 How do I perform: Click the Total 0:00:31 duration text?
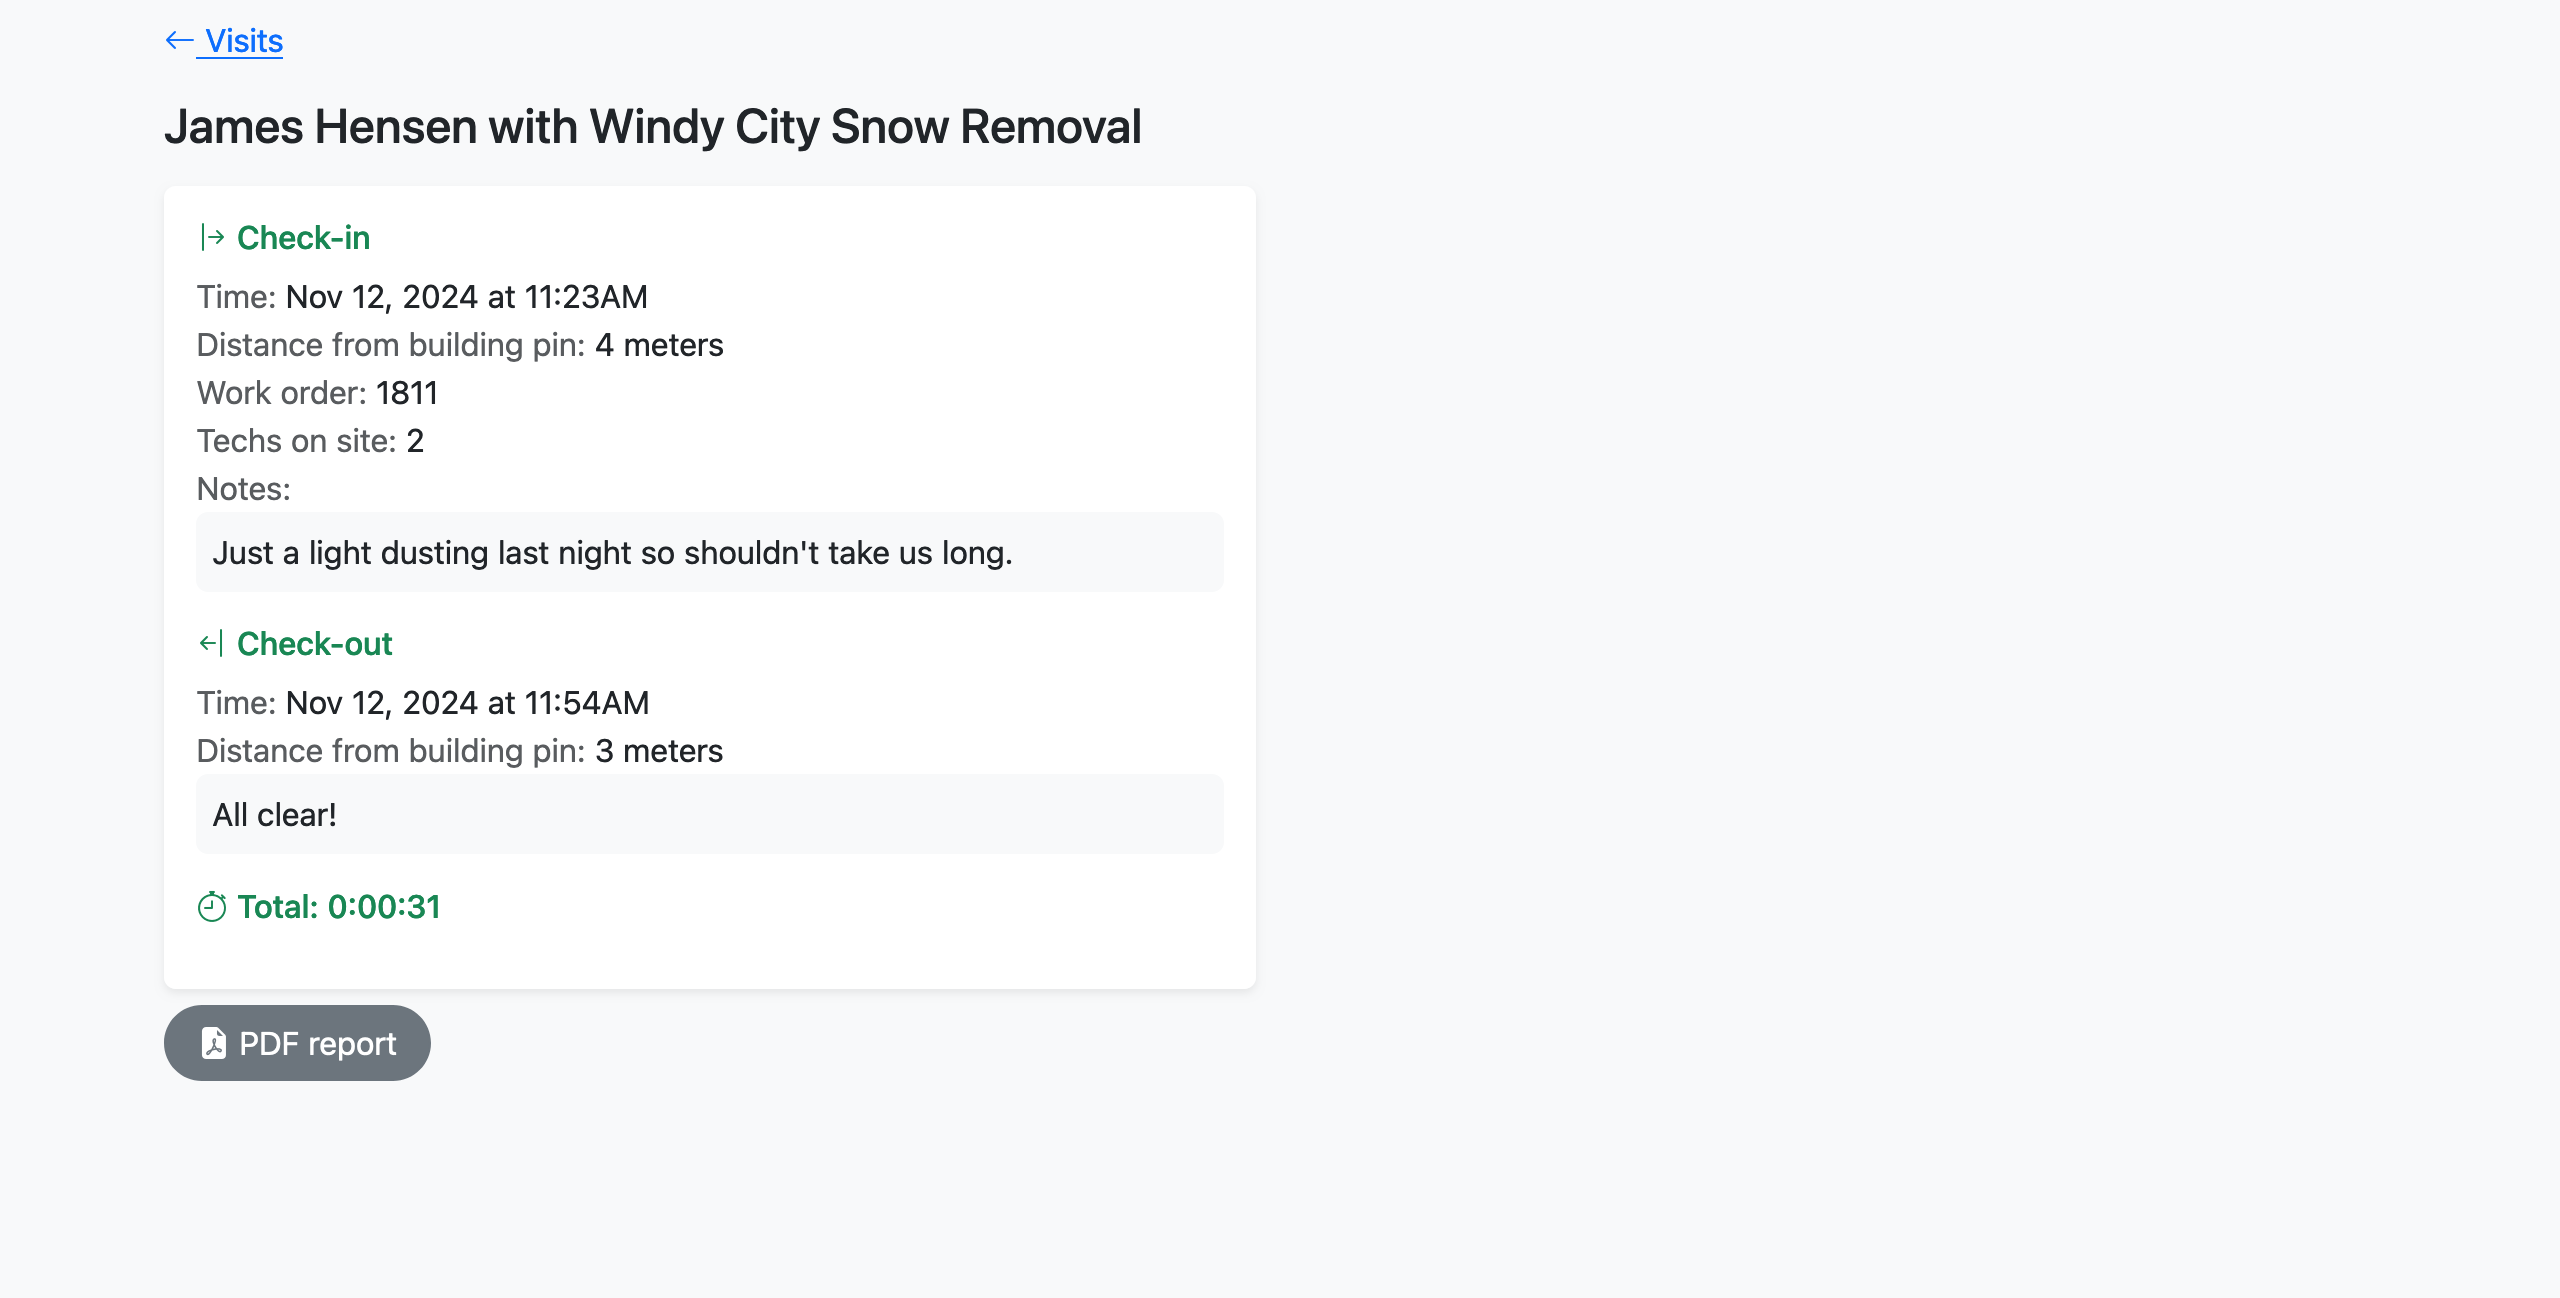tap(338, 907)
